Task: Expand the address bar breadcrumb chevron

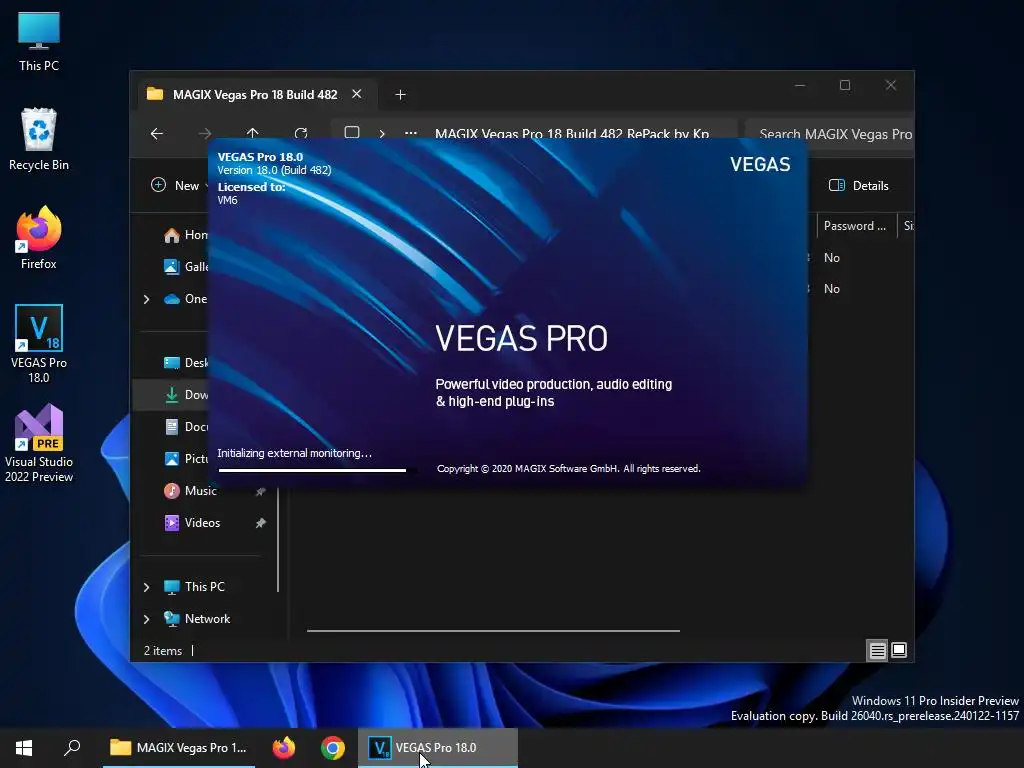Action: pyautogui.click(x=382, y=134)
